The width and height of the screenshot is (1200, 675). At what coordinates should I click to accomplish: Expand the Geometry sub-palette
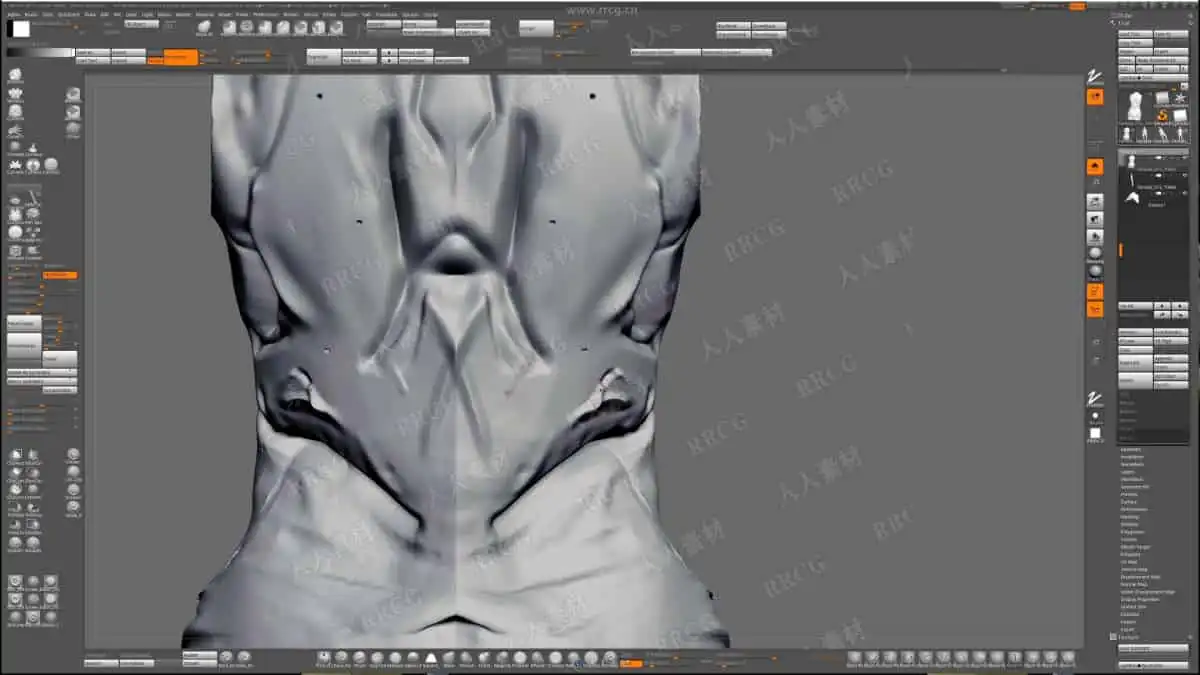tap(1130, 449)
